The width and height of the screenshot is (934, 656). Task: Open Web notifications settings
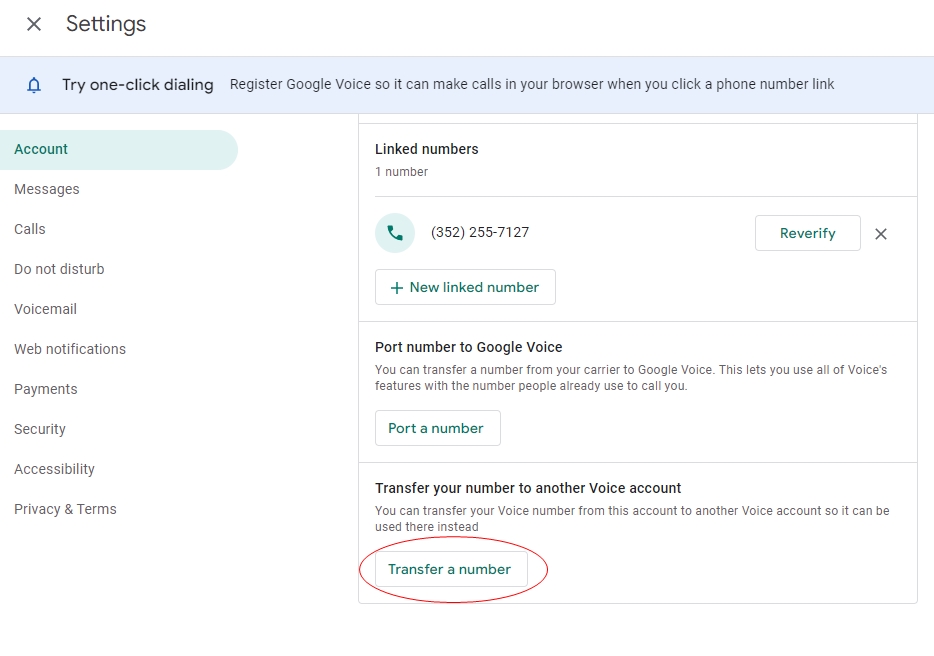pyautogui.click(x=70, y=349)
